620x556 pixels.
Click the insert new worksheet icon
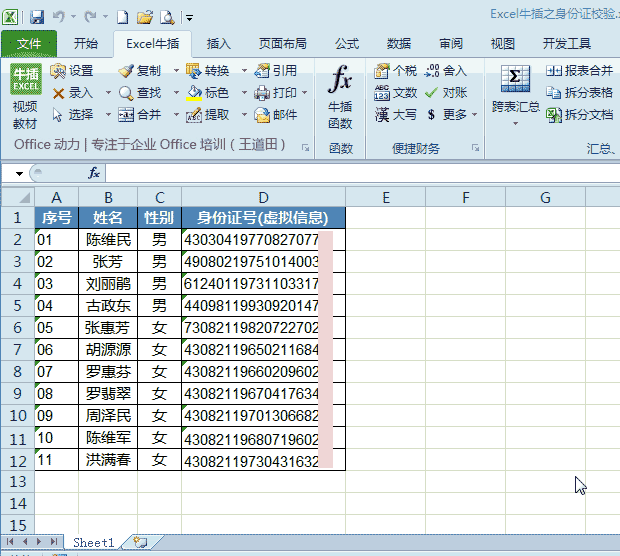[140, 542]
